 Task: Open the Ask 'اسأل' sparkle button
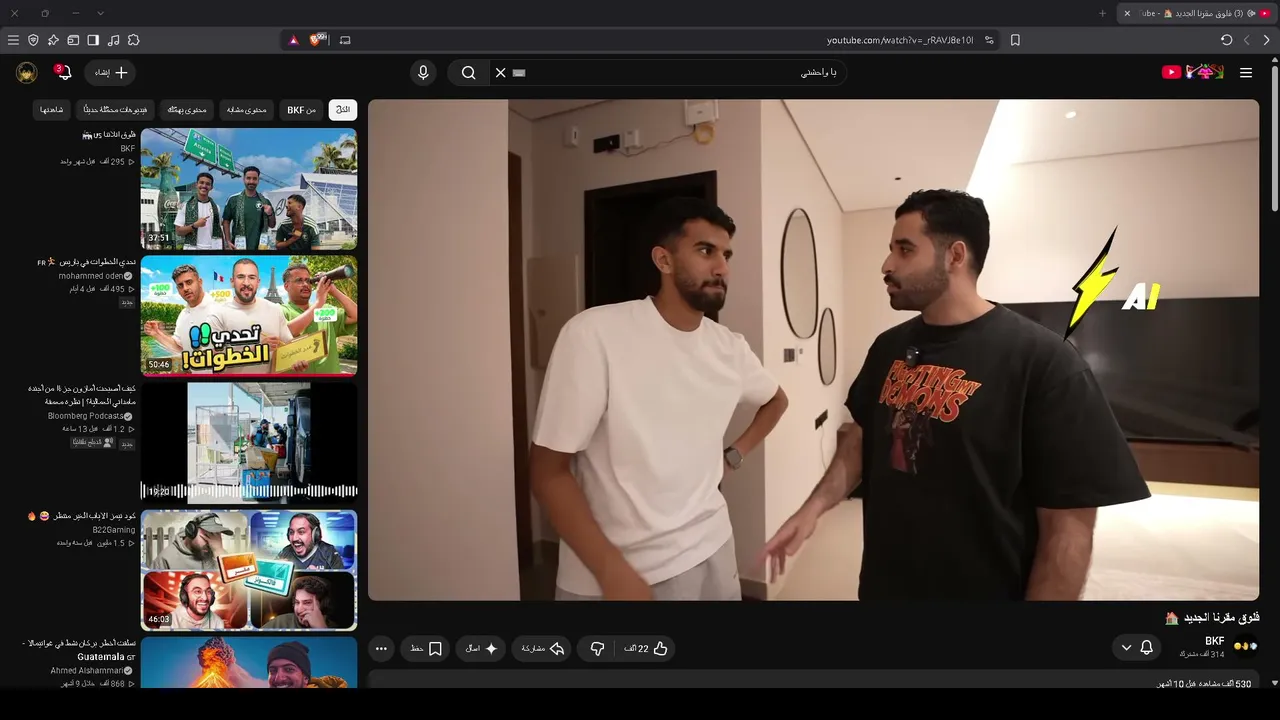[x=481, y=649]
